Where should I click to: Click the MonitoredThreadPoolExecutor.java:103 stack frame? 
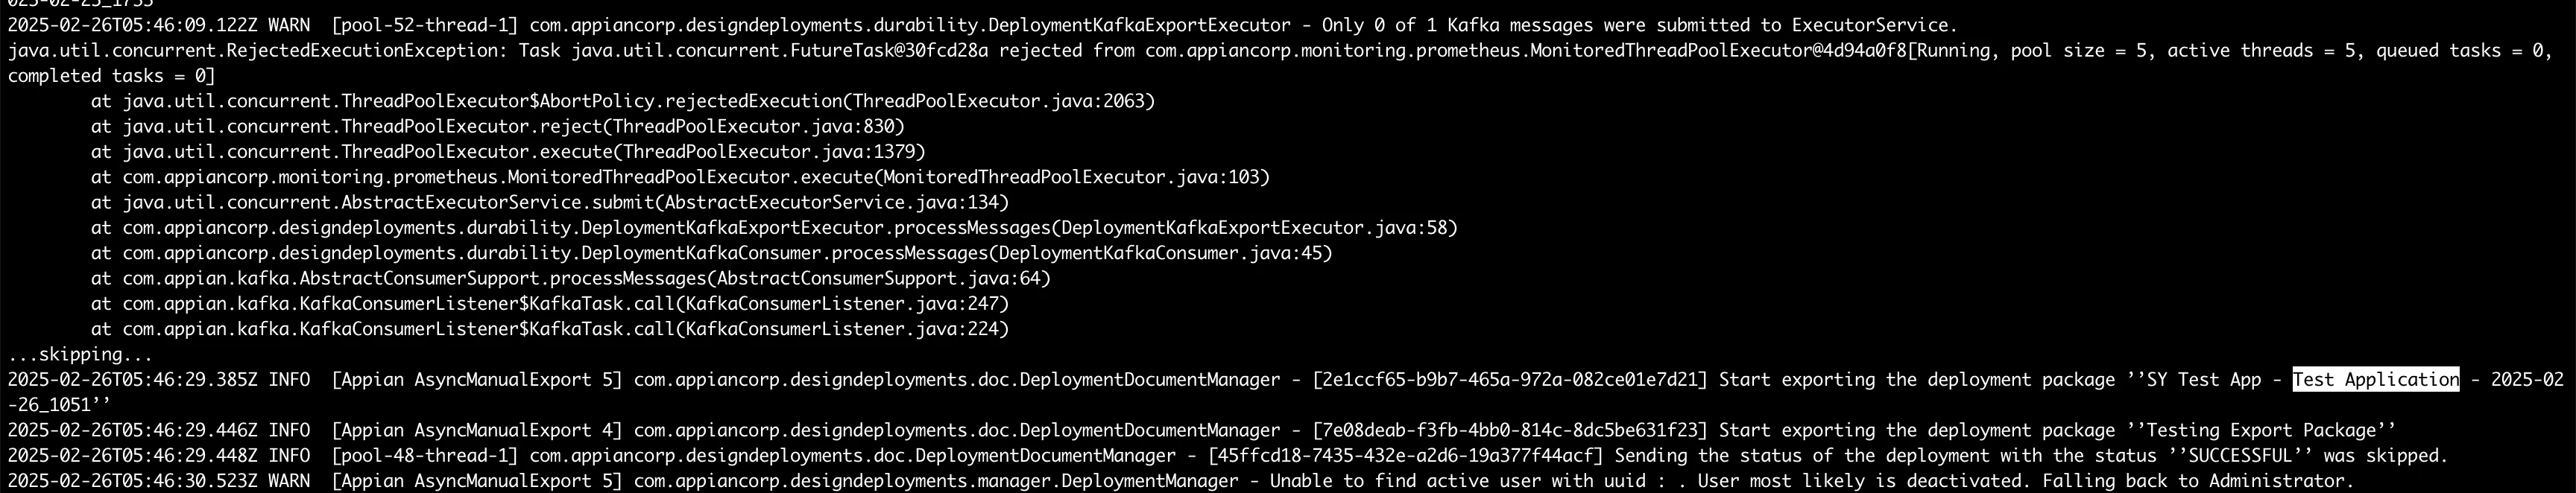click(680, 177)
